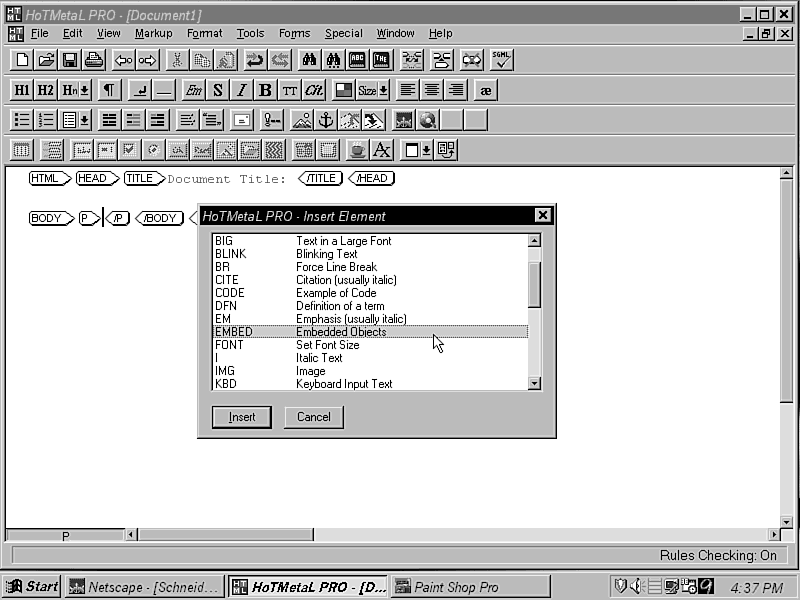Insert form checkbox element icon
The width and height of the screenshot is (800, 600).
click(x=129, y=150)
